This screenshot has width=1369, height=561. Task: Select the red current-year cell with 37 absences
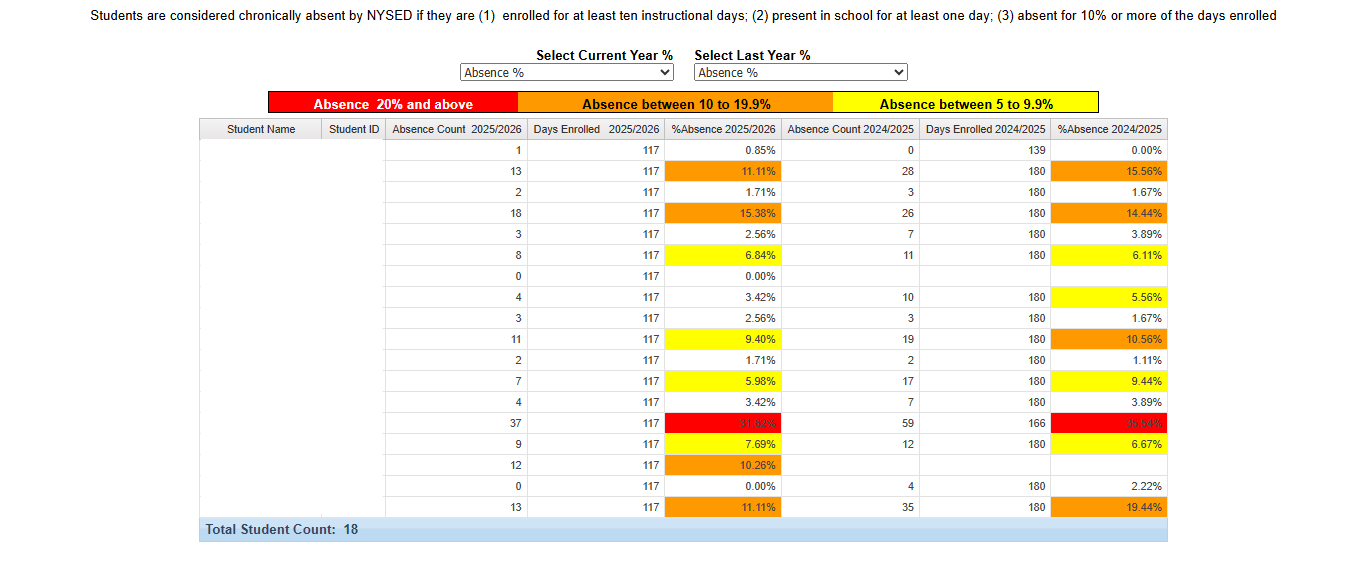723,423
